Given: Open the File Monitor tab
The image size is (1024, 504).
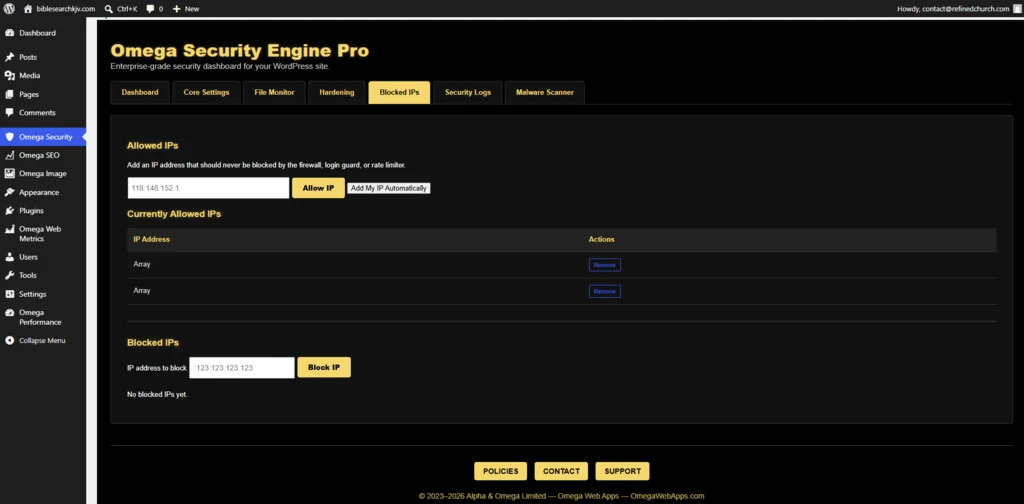Looking at the screenshot, I should (274, 93).
